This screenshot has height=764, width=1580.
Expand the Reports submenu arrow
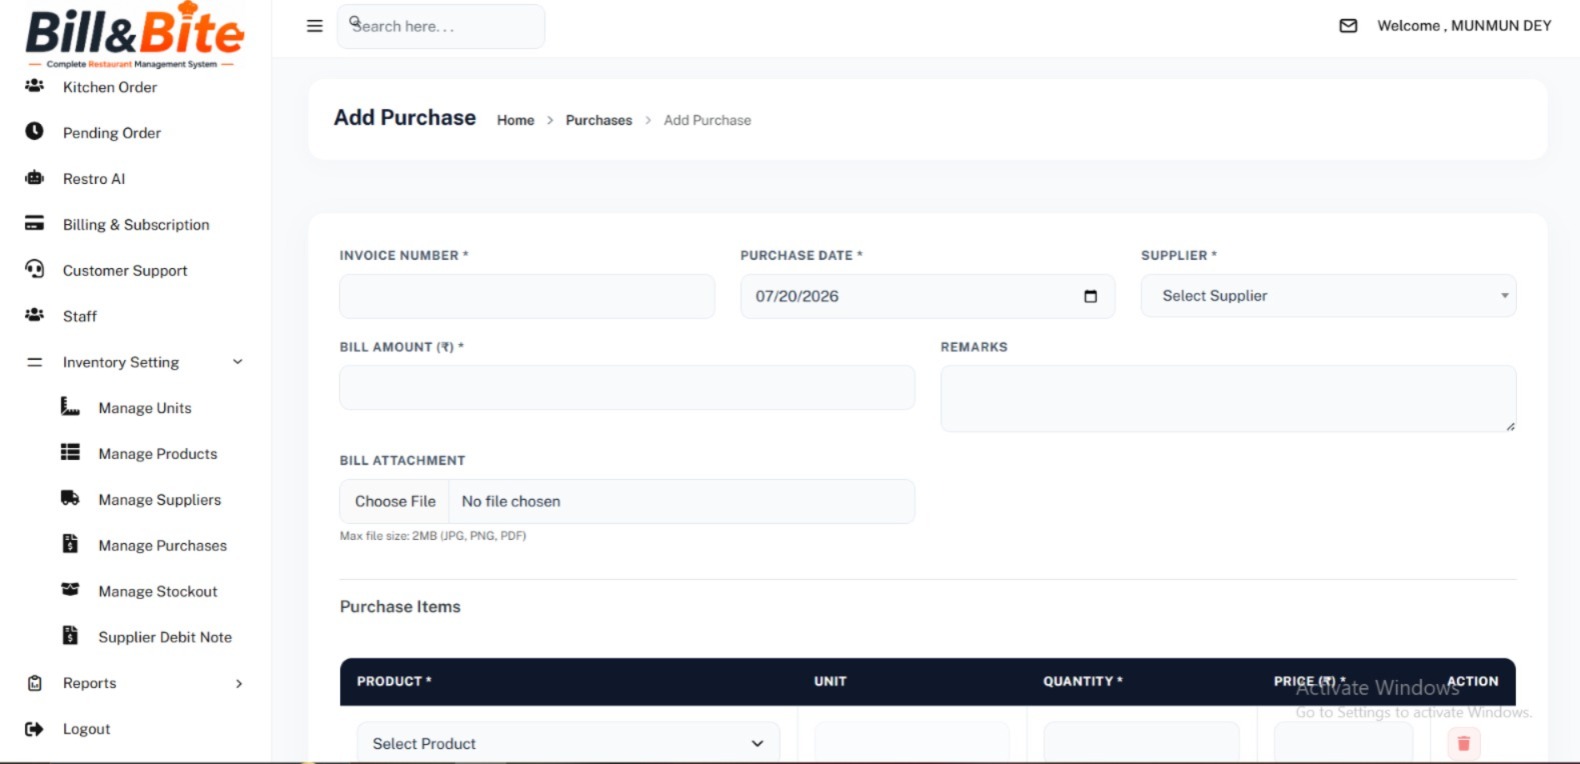pos(239,684)
